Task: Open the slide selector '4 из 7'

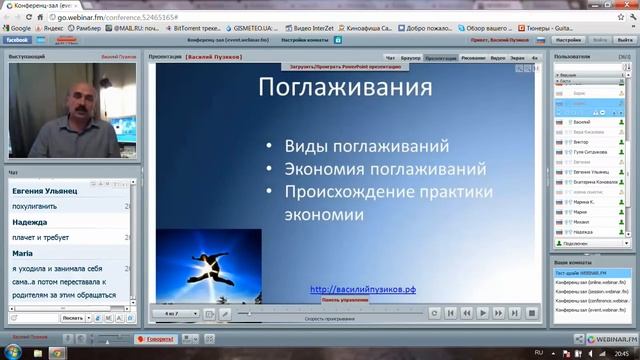Action: click(x=176, y=313)
